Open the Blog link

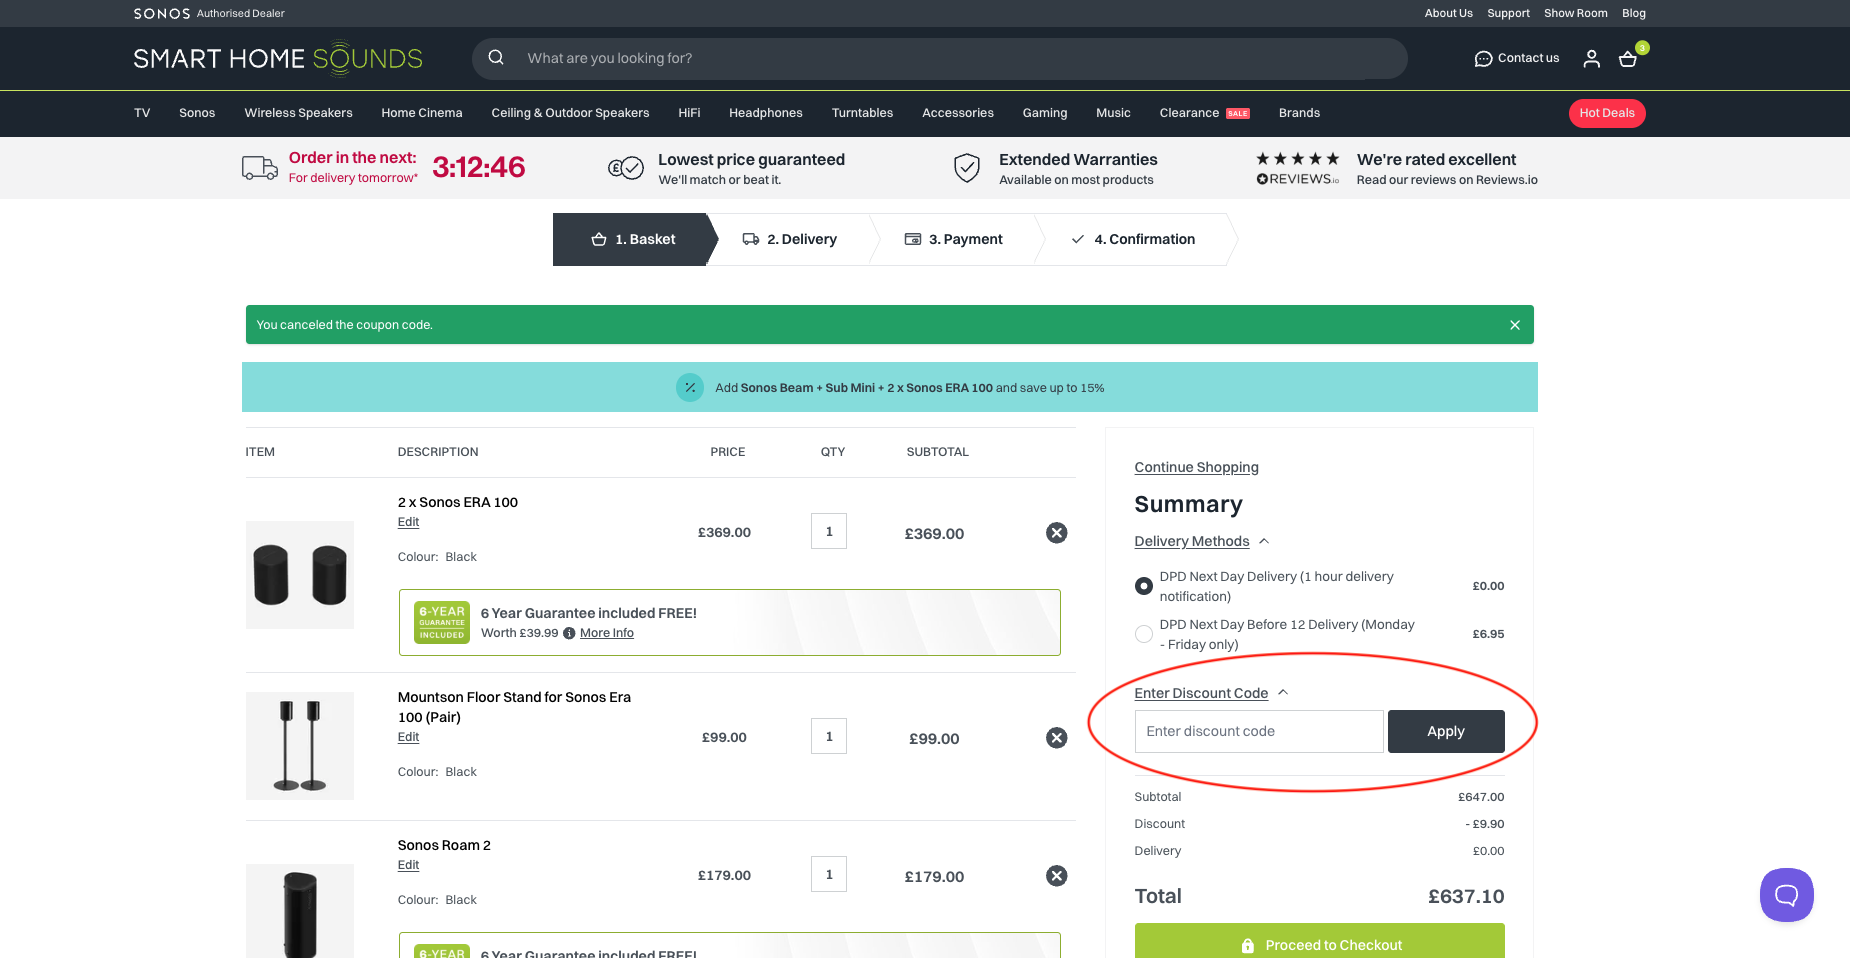coord(1633,13)
